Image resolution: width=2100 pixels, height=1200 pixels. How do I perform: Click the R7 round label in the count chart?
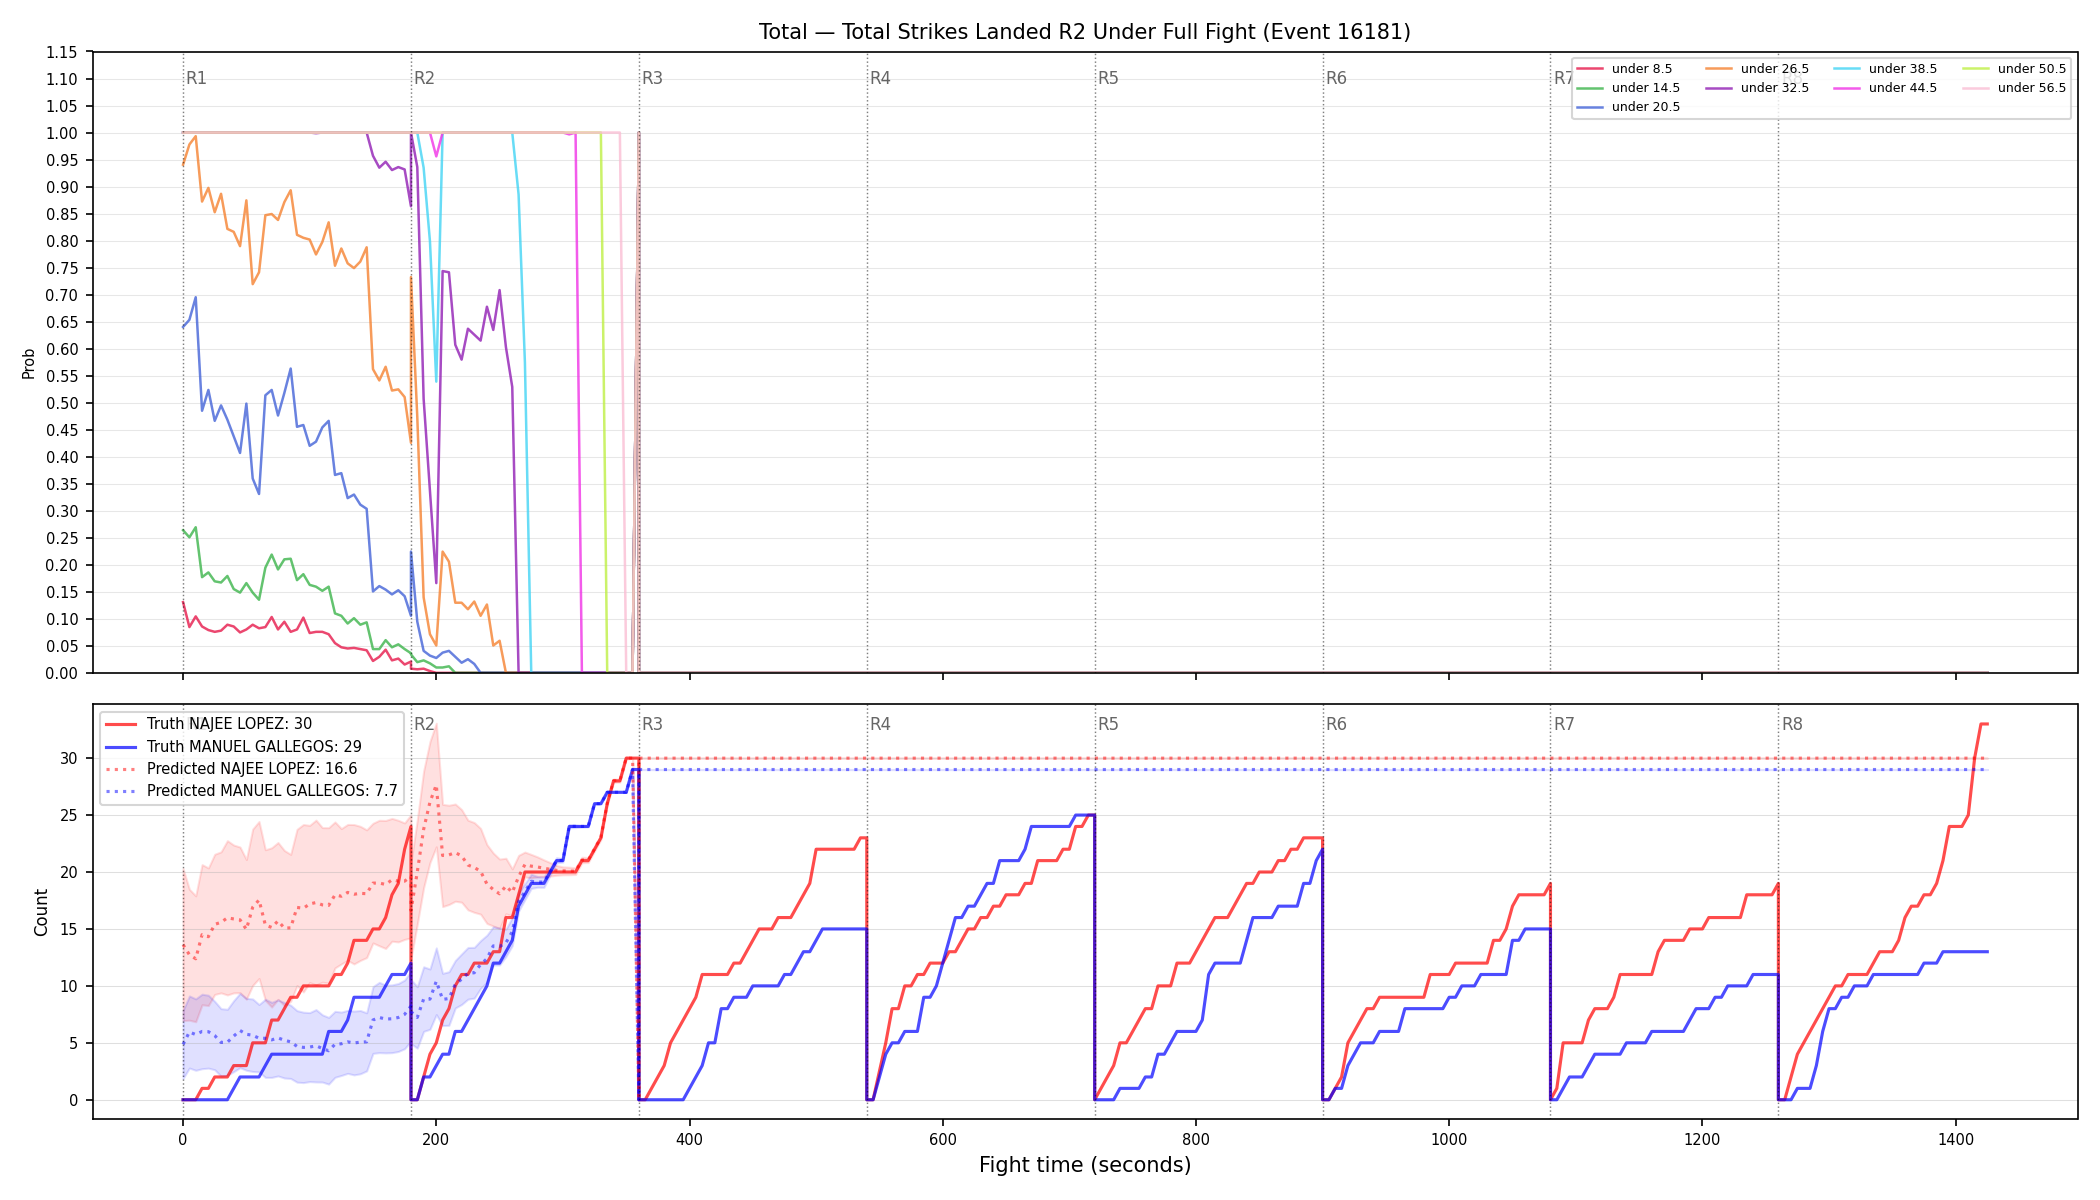(1564, 724)
